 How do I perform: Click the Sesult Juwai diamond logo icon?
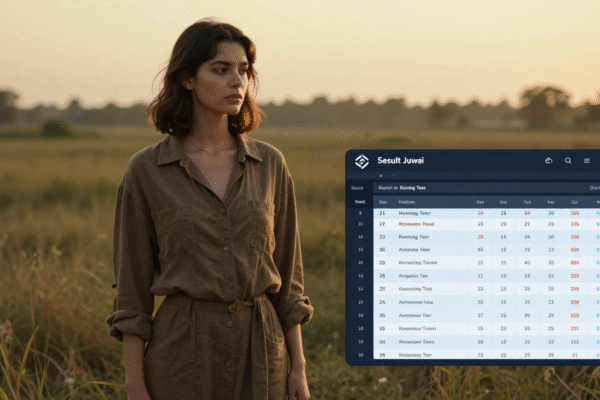(361, 161)
